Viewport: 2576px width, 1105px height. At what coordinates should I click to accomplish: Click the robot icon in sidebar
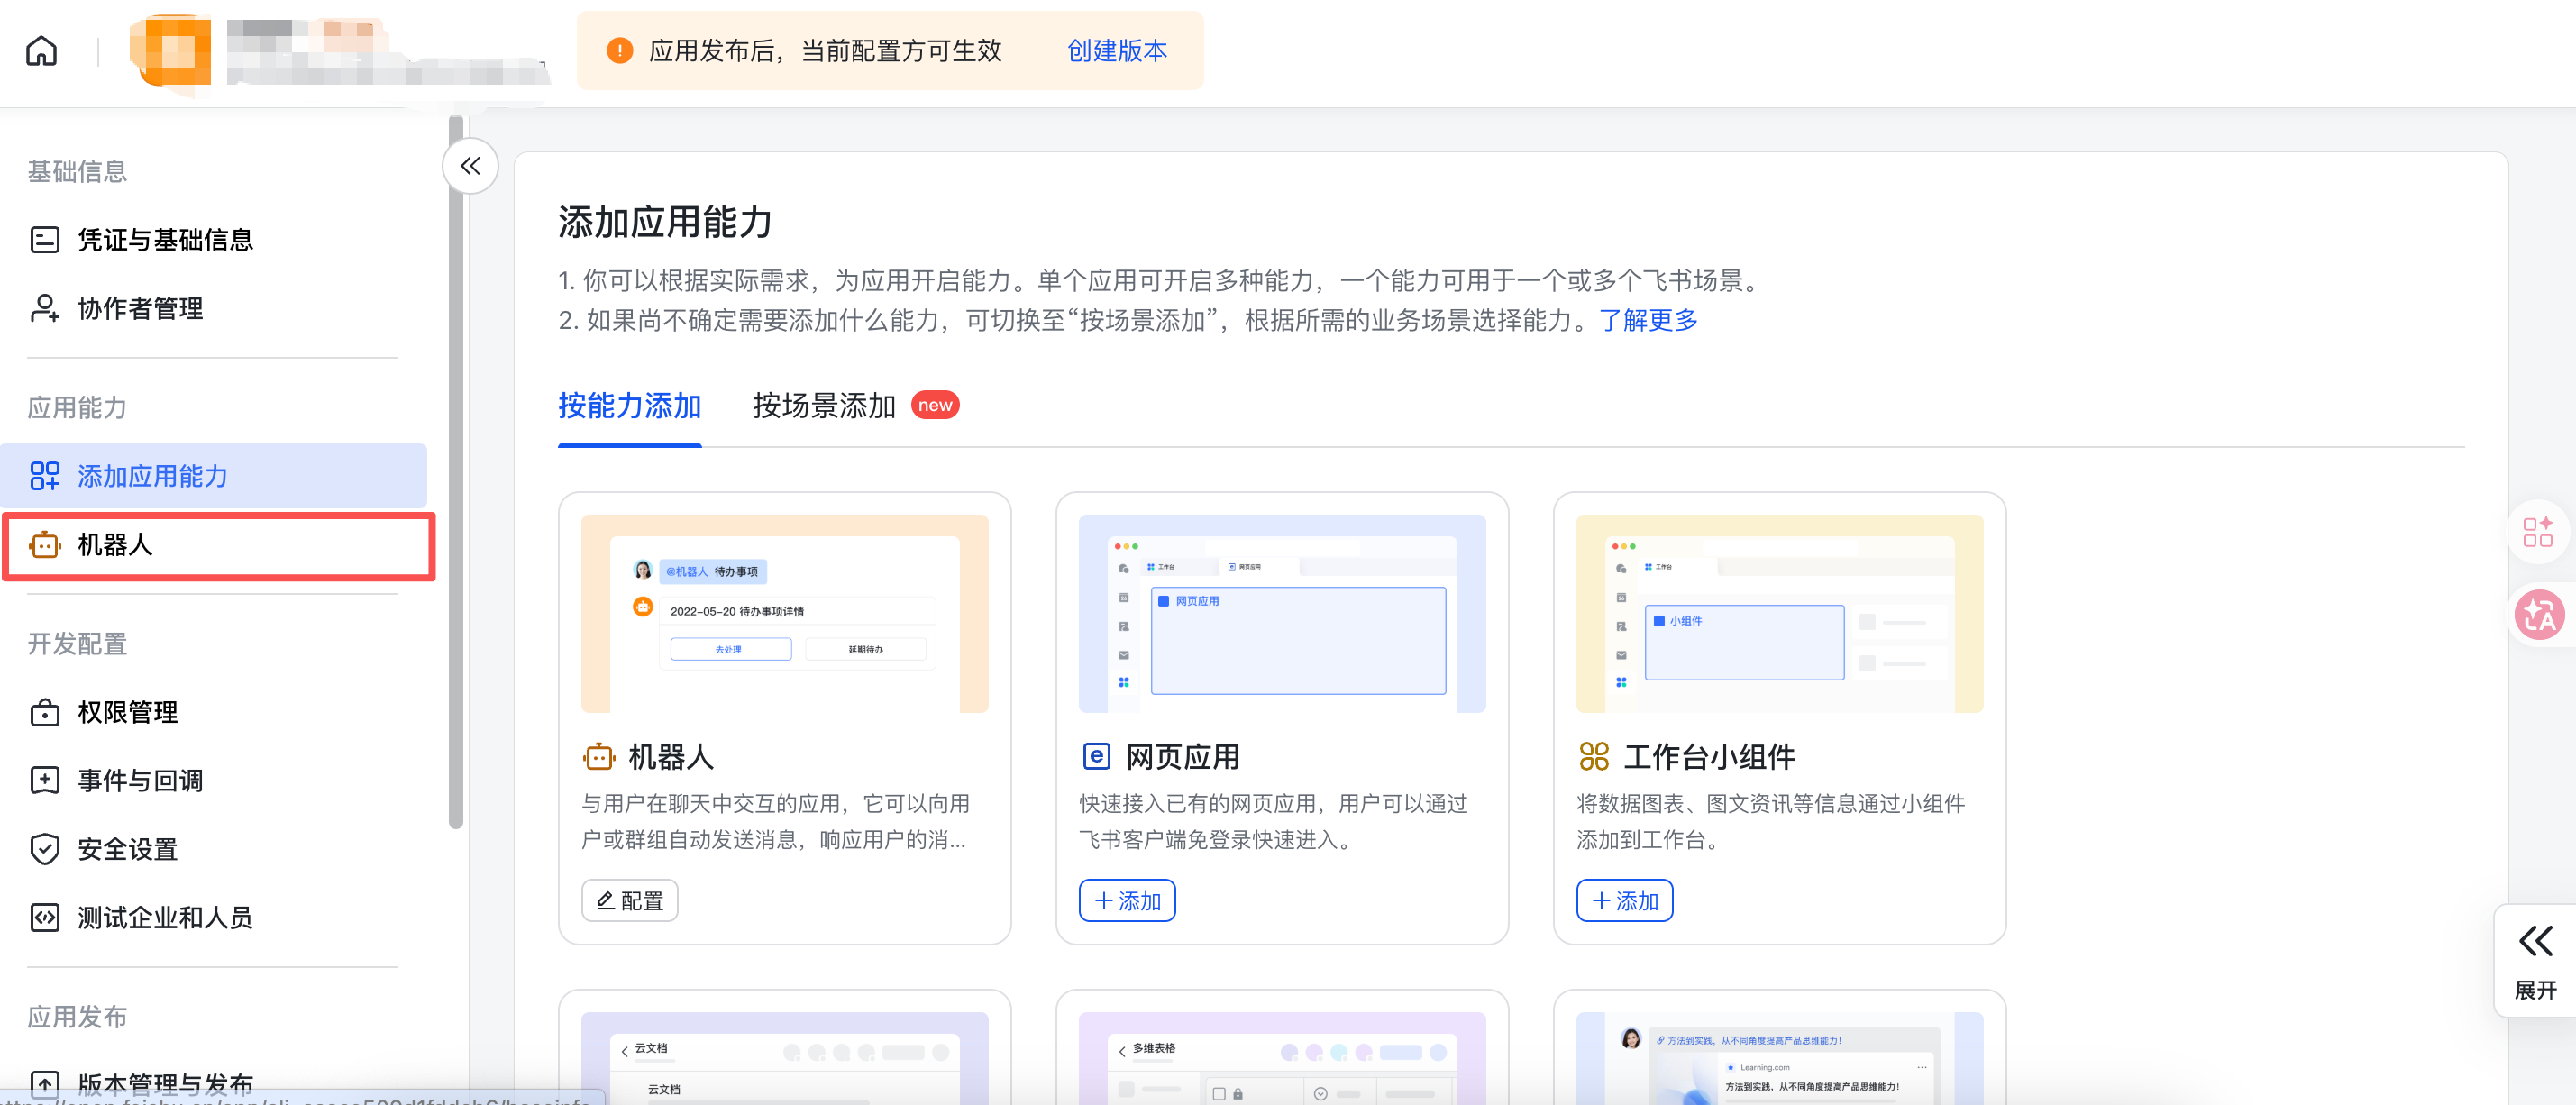click(44, 545)
